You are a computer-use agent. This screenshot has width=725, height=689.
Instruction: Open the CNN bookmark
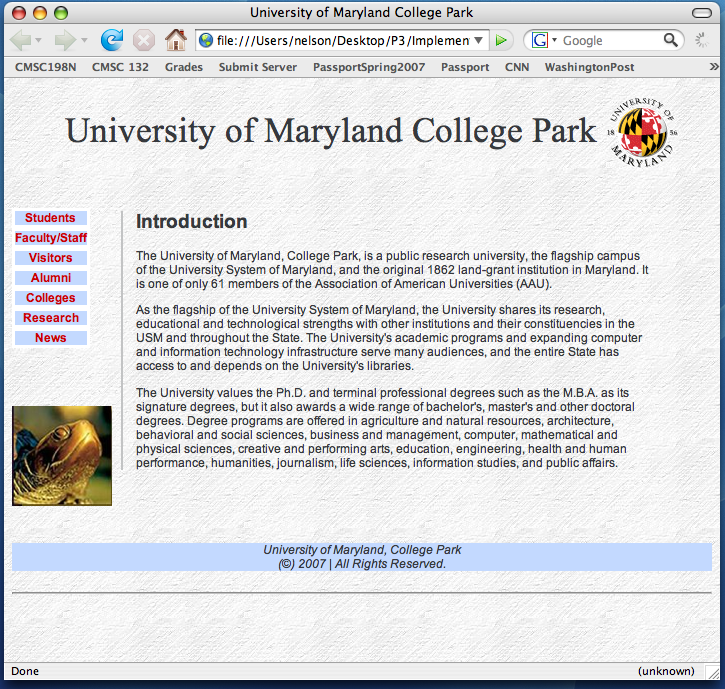point(517,67)
